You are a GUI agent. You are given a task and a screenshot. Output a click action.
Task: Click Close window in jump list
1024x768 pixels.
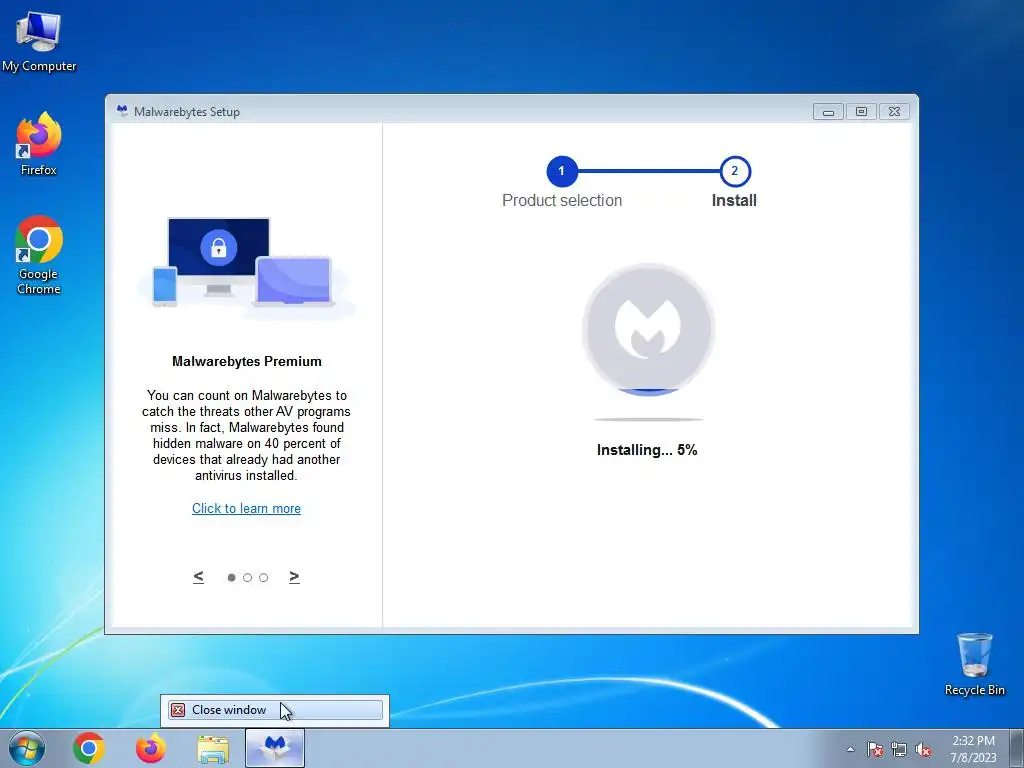click(275, 710)
